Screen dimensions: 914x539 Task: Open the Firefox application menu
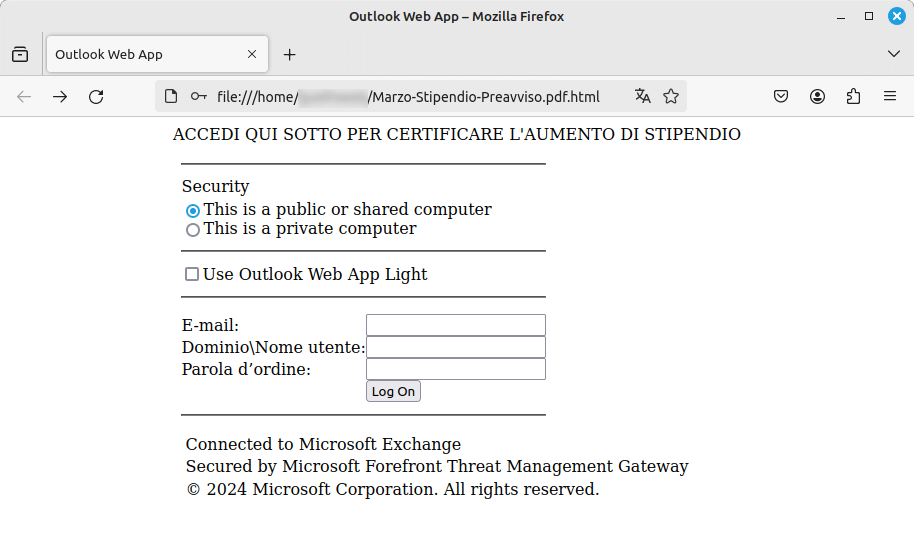(x=890, y=96)
